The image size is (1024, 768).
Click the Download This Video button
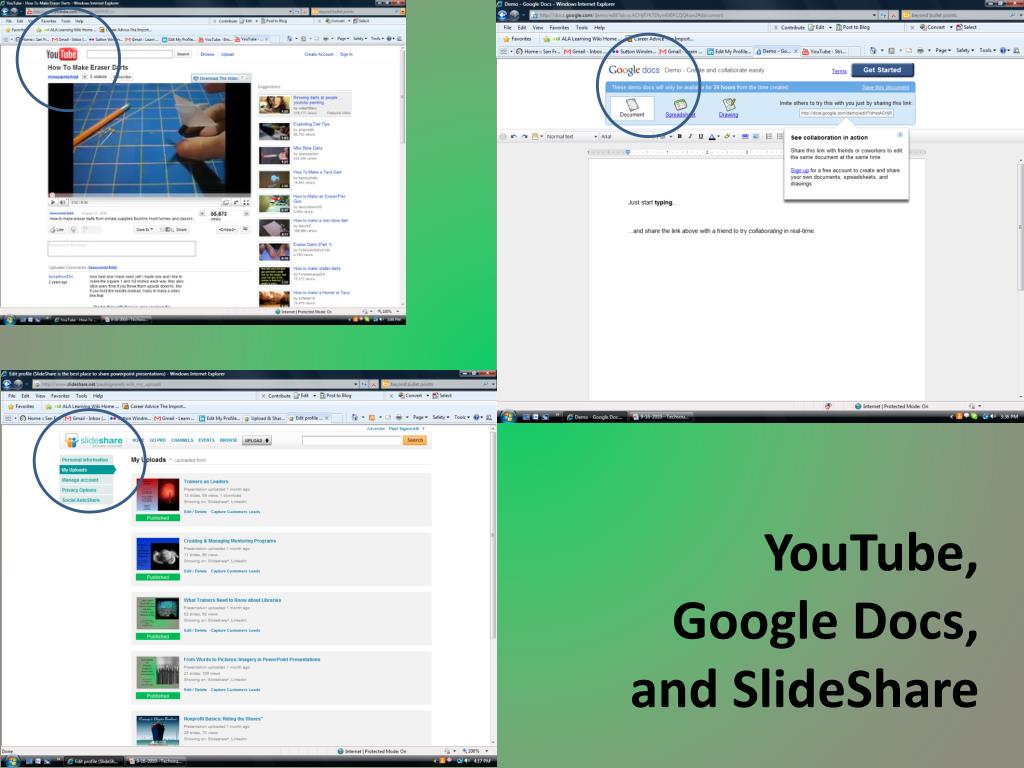(x=220, y=78)
